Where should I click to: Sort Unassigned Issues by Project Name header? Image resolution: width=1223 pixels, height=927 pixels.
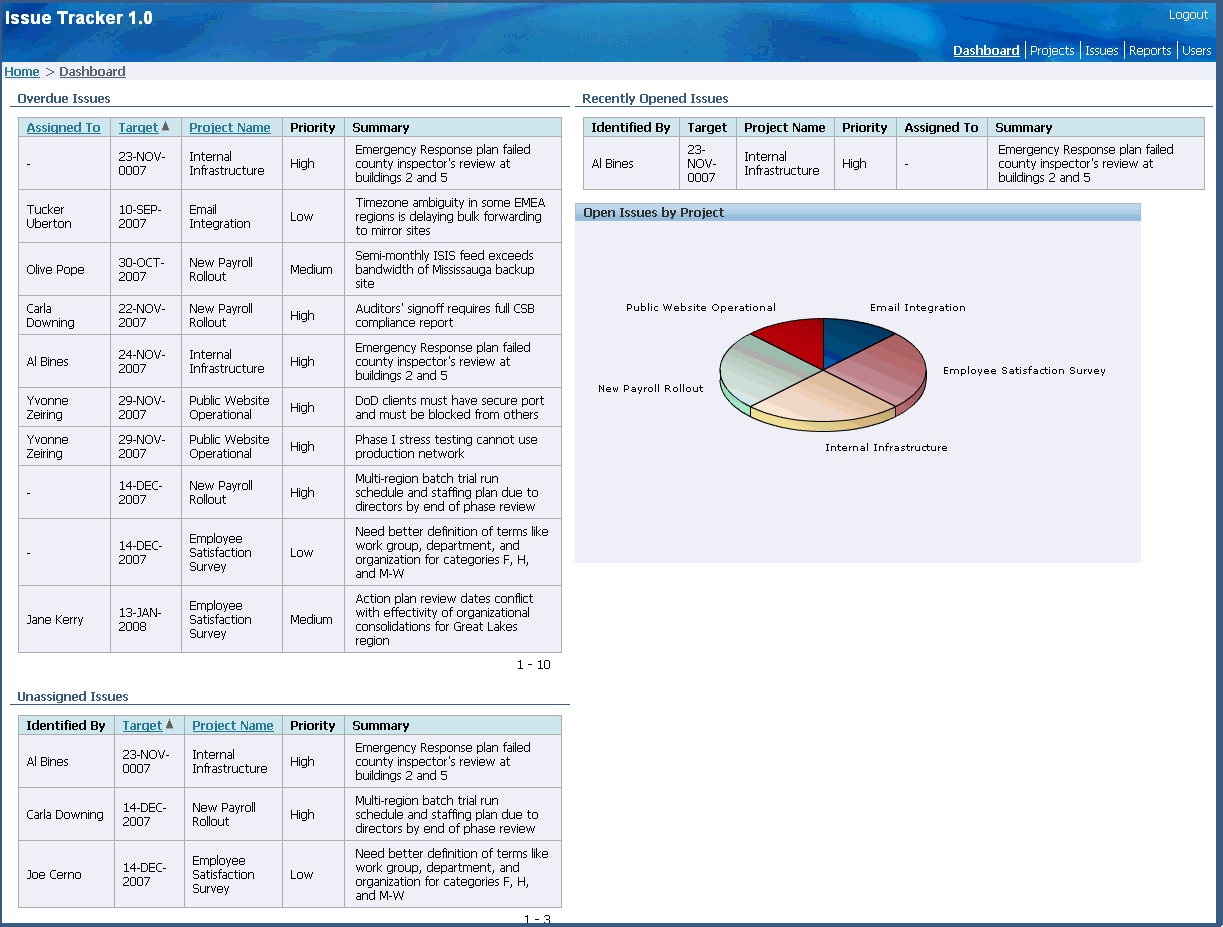(x=233, y=725)
